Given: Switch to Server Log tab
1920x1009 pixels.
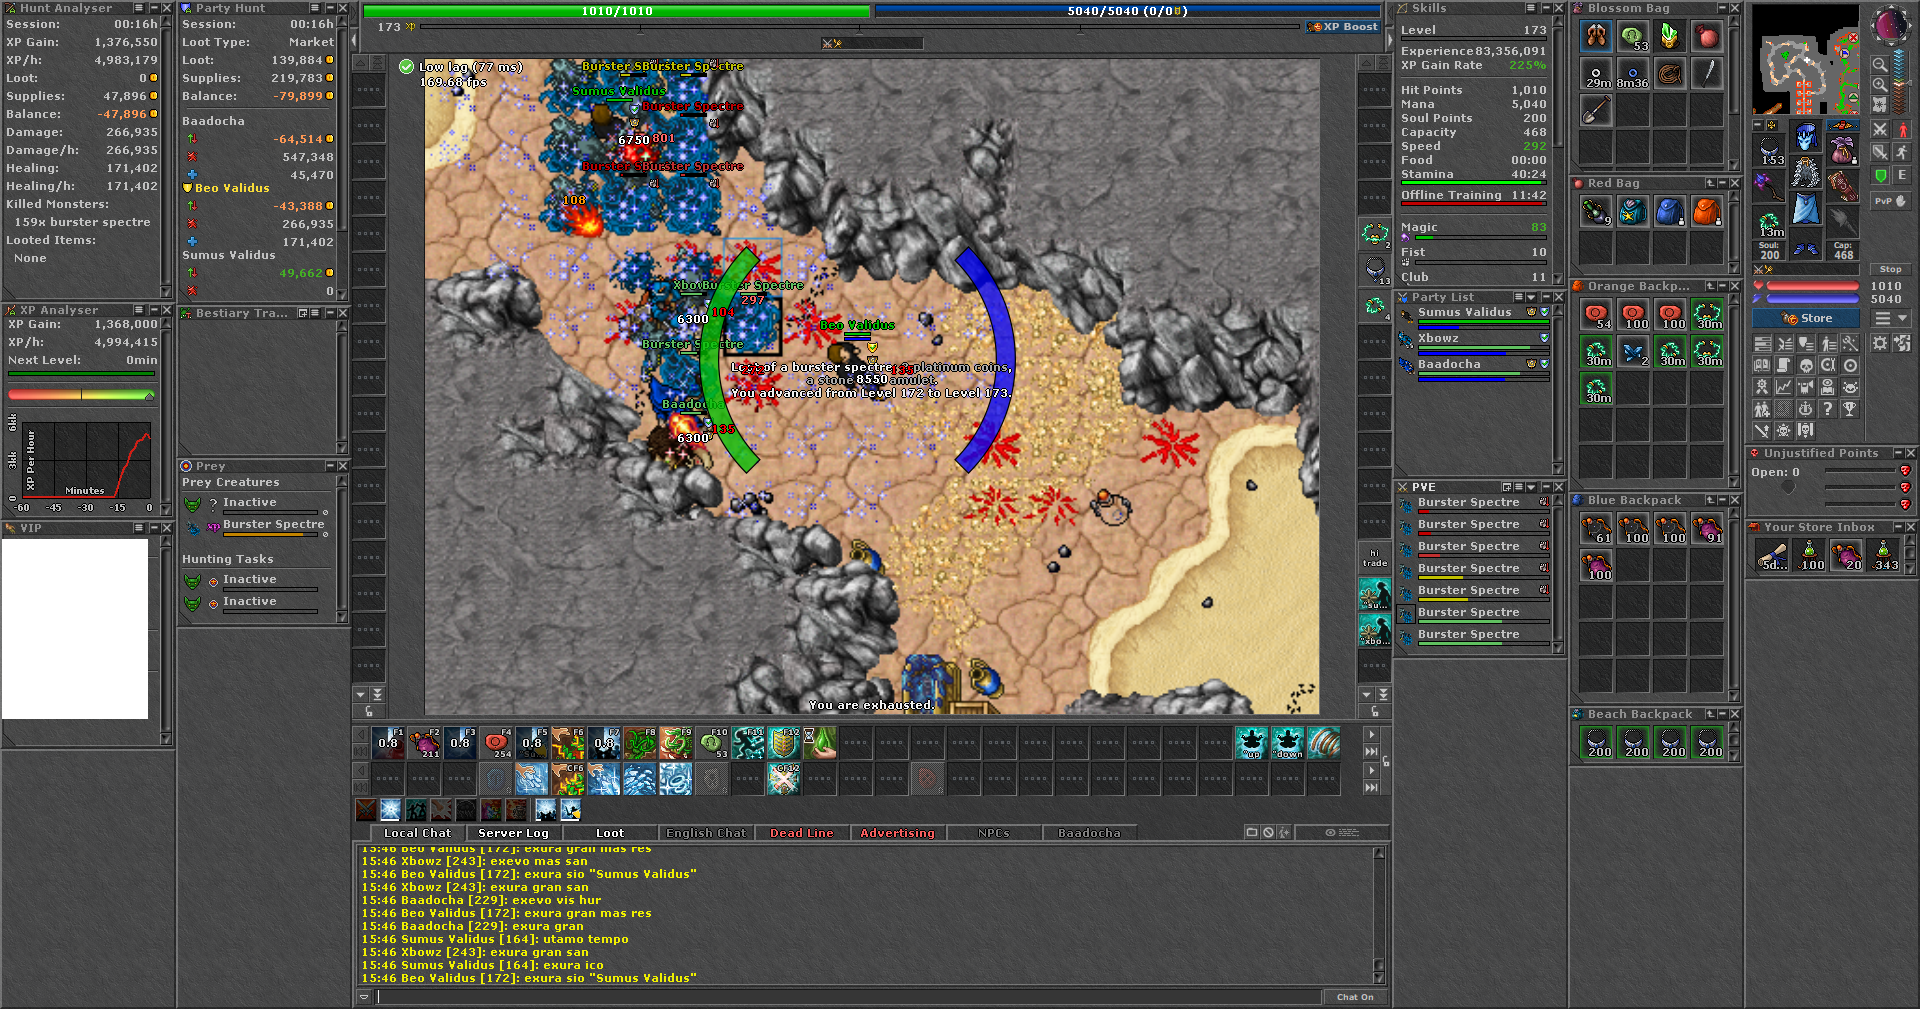Looking at the screenshot, I should (513, 833).
